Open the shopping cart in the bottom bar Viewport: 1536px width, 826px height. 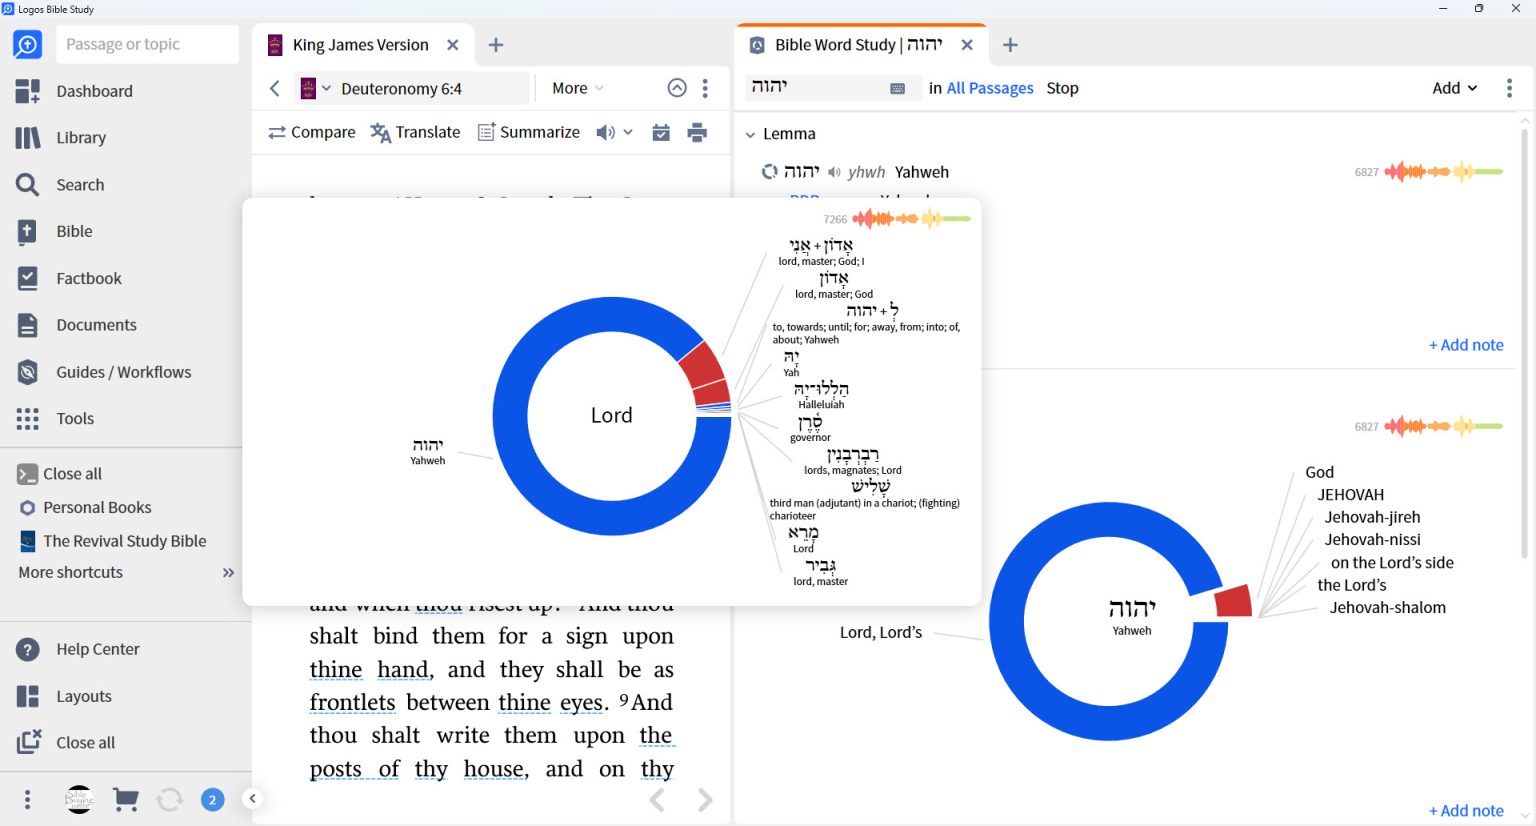click(x=125, y=799)
